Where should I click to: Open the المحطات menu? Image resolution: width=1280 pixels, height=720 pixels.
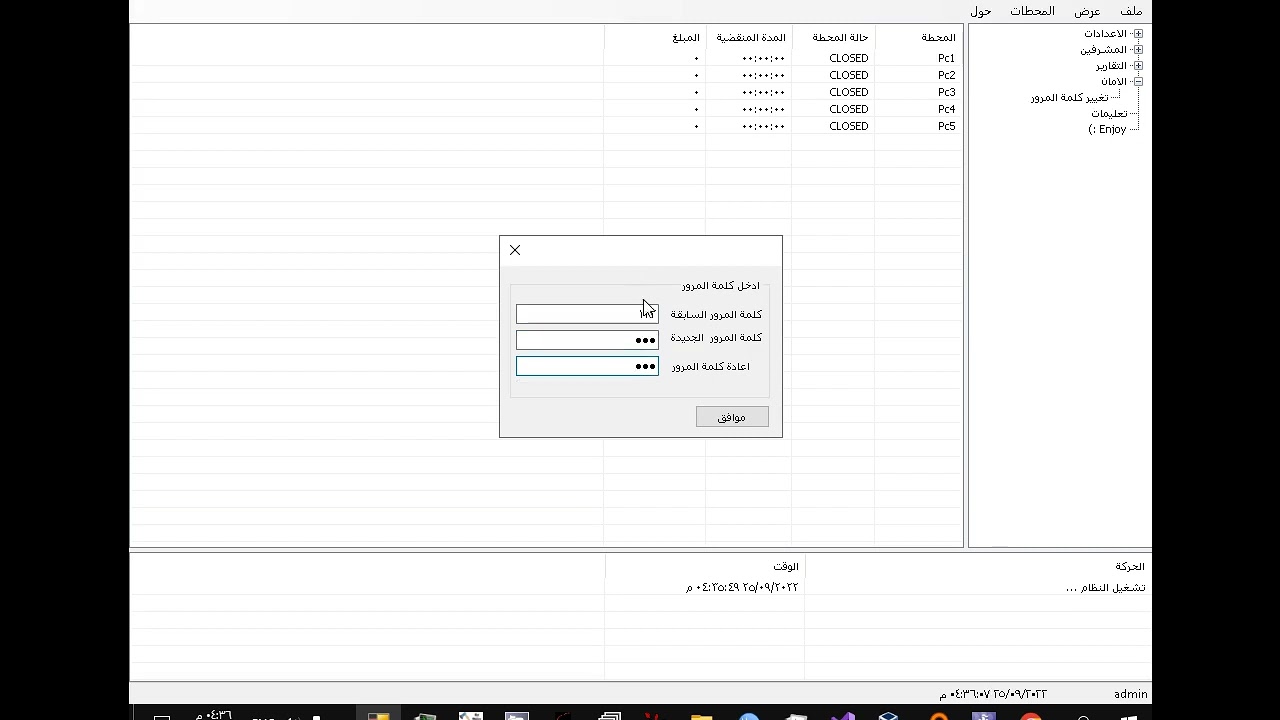click(x=1032, y=11)
